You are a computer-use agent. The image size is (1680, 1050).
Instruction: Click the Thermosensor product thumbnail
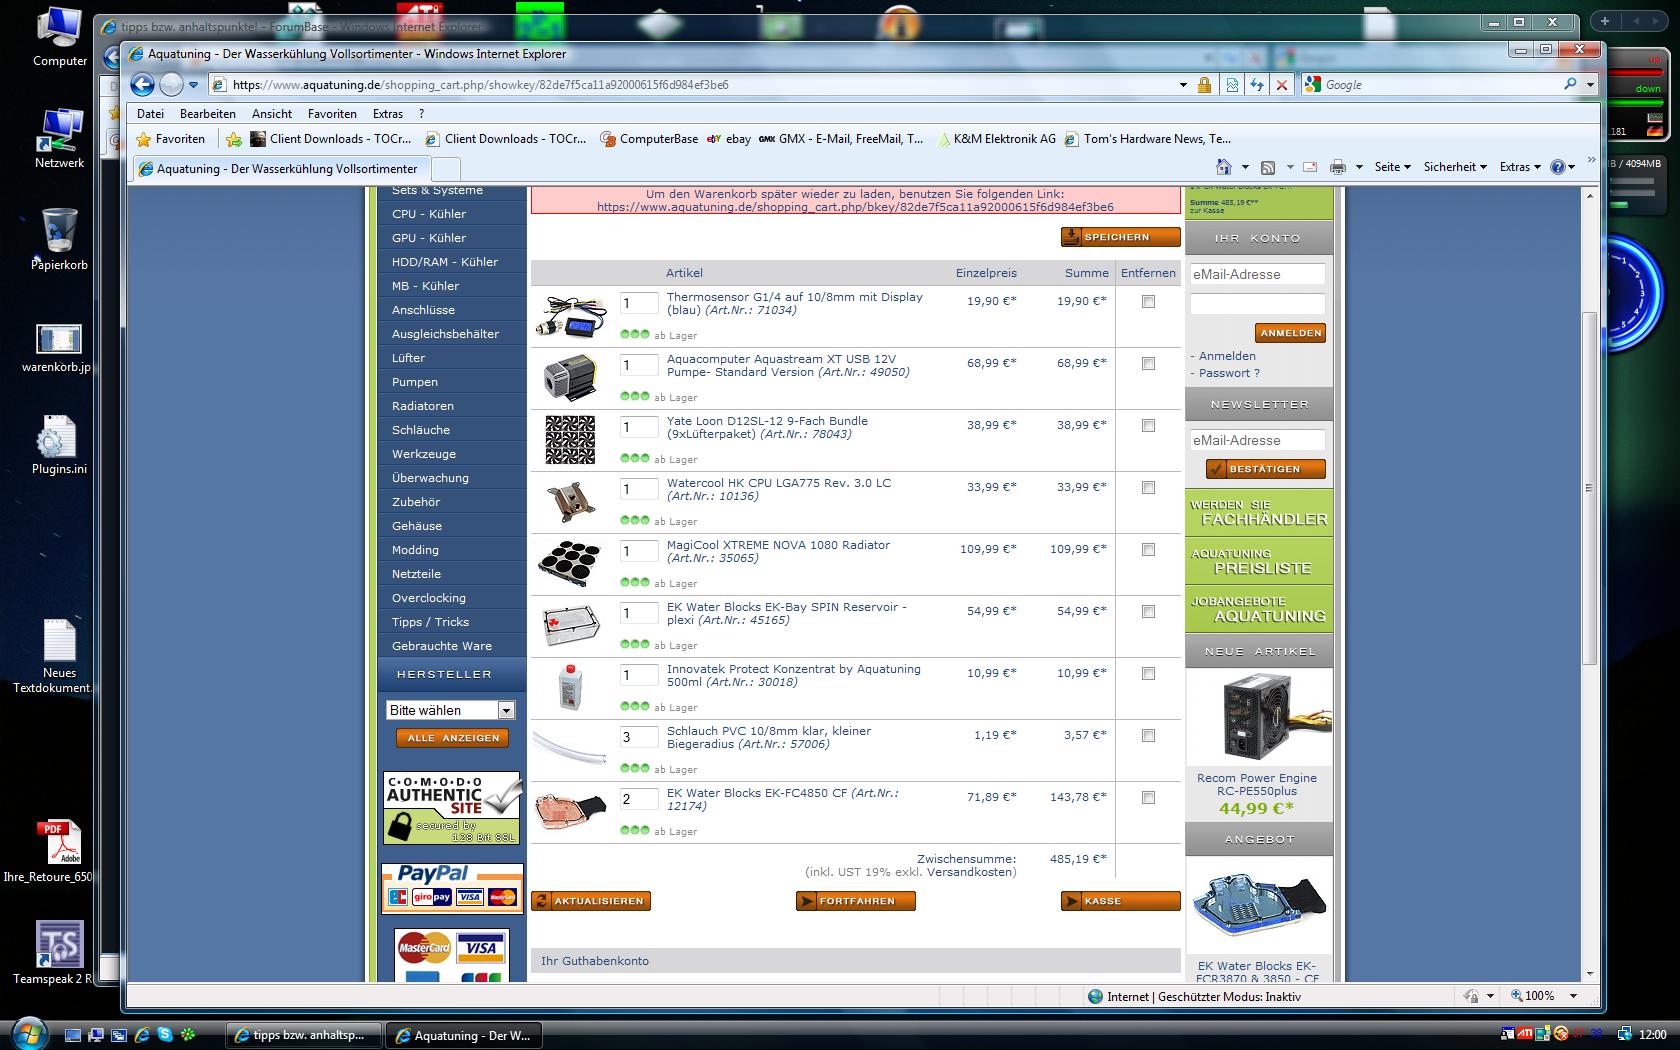571,316
